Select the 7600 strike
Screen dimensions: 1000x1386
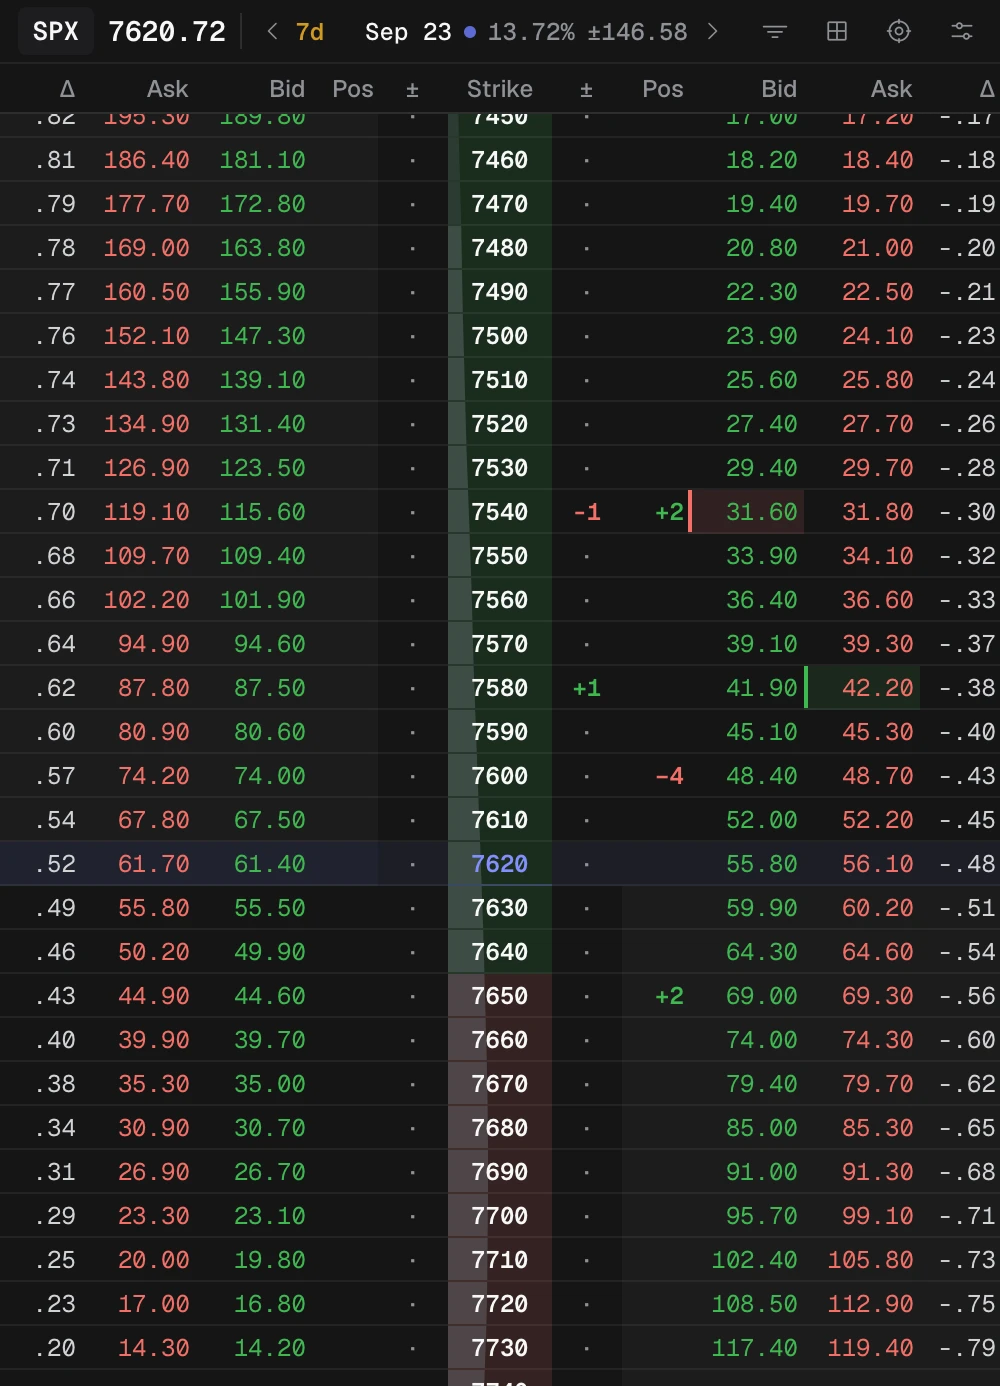pyautogui.click(x=500, y=776)
